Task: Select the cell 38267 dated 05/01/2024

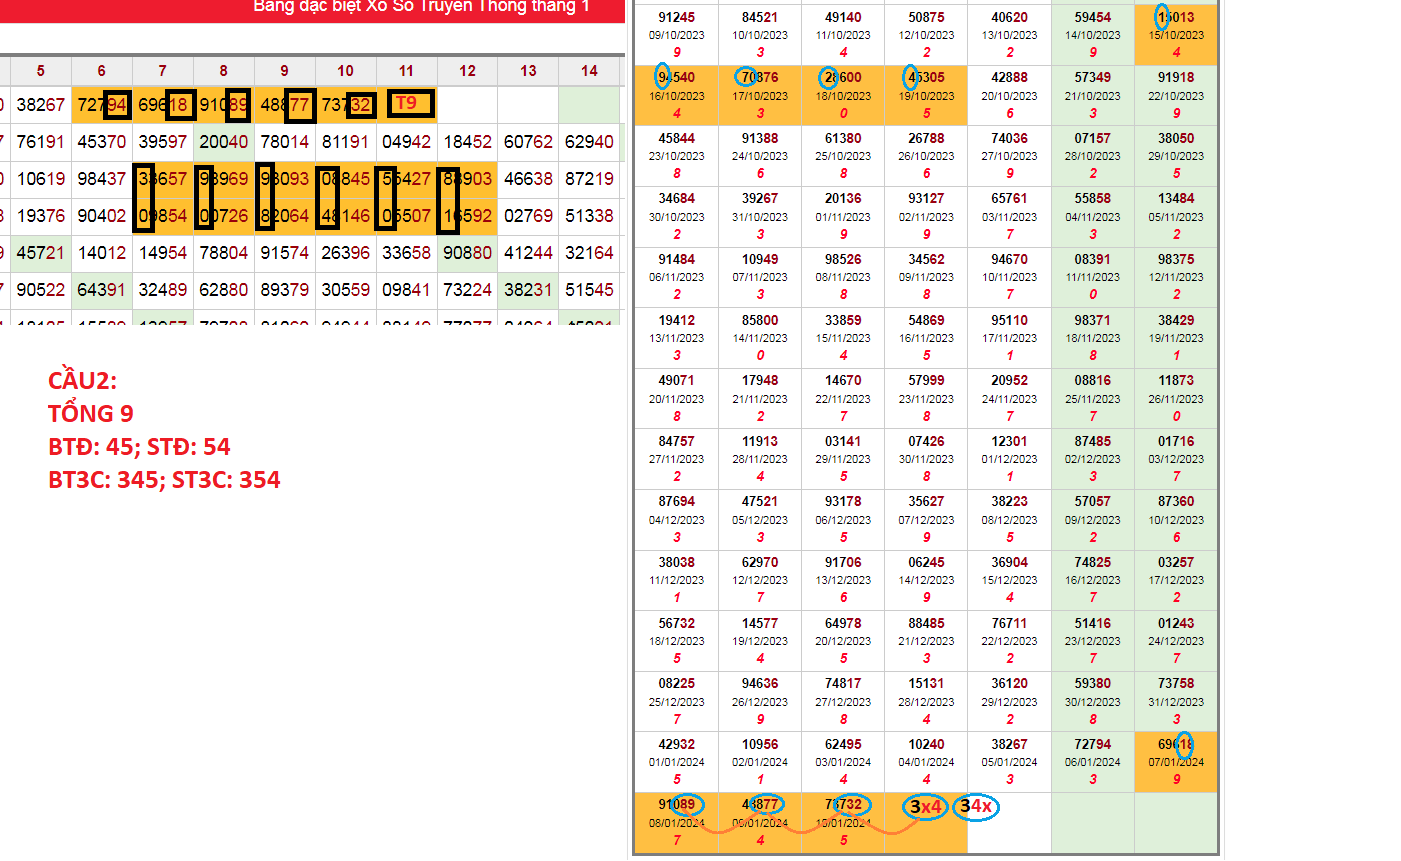Action: point(1009,761)
